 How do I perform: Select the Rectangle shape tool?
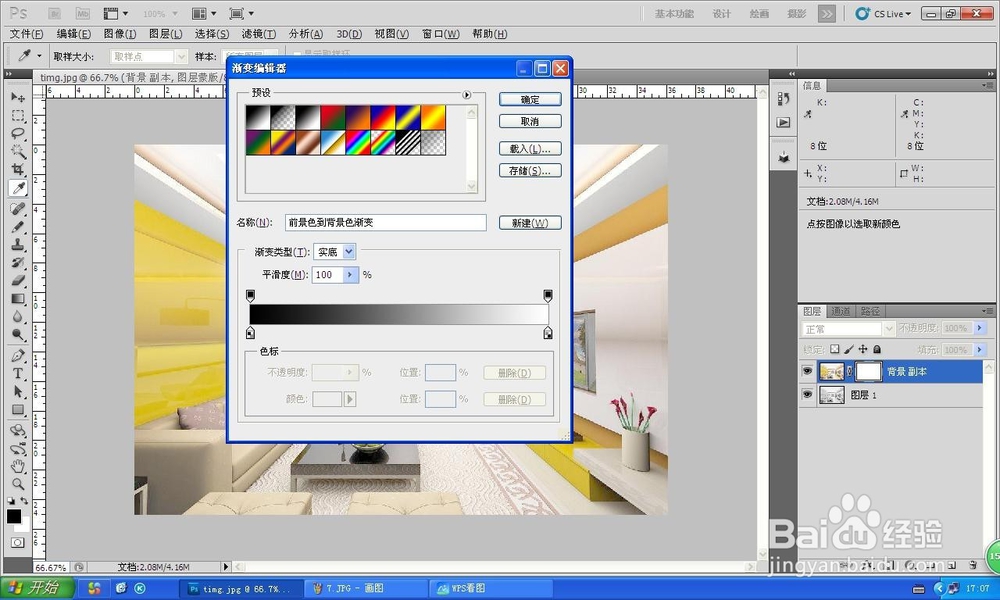click(18, 409)
